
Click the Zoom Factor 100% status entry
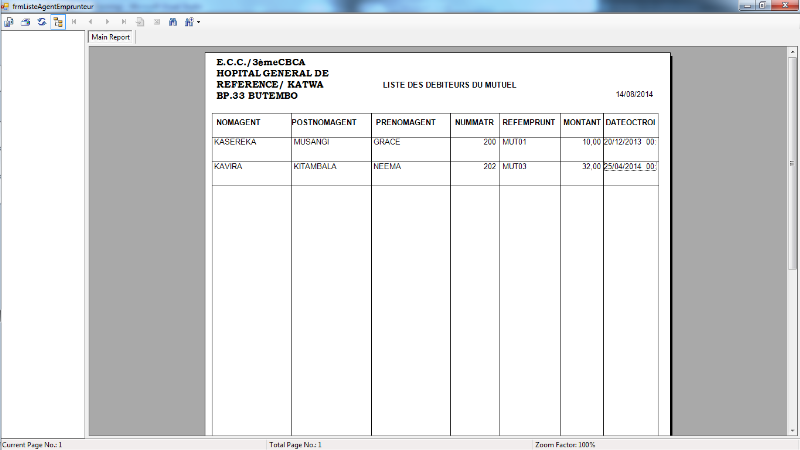pyautogui.click(x=565, y=445)
